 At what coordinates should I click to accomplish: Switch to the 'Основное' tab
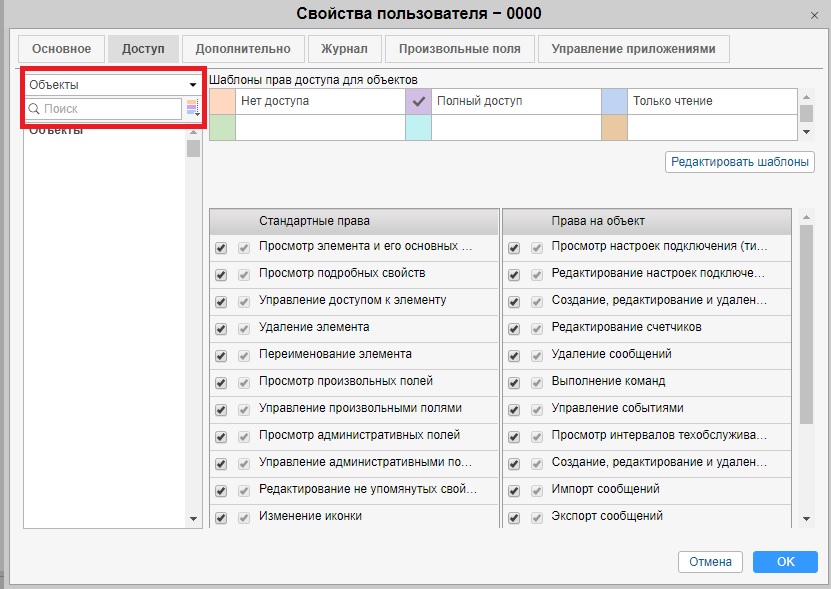tap(62, 48)
